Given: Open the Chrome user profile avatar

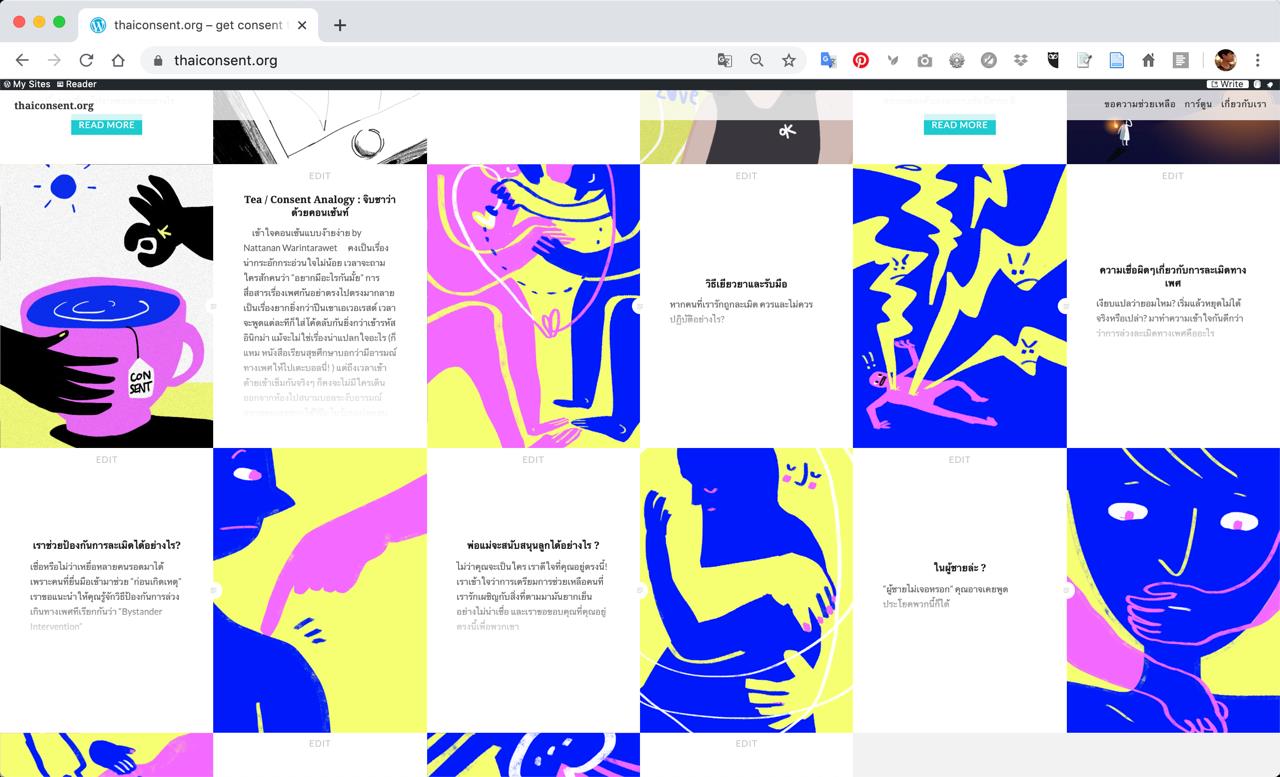Looking at the screenshot, I should click(1225, 60).
